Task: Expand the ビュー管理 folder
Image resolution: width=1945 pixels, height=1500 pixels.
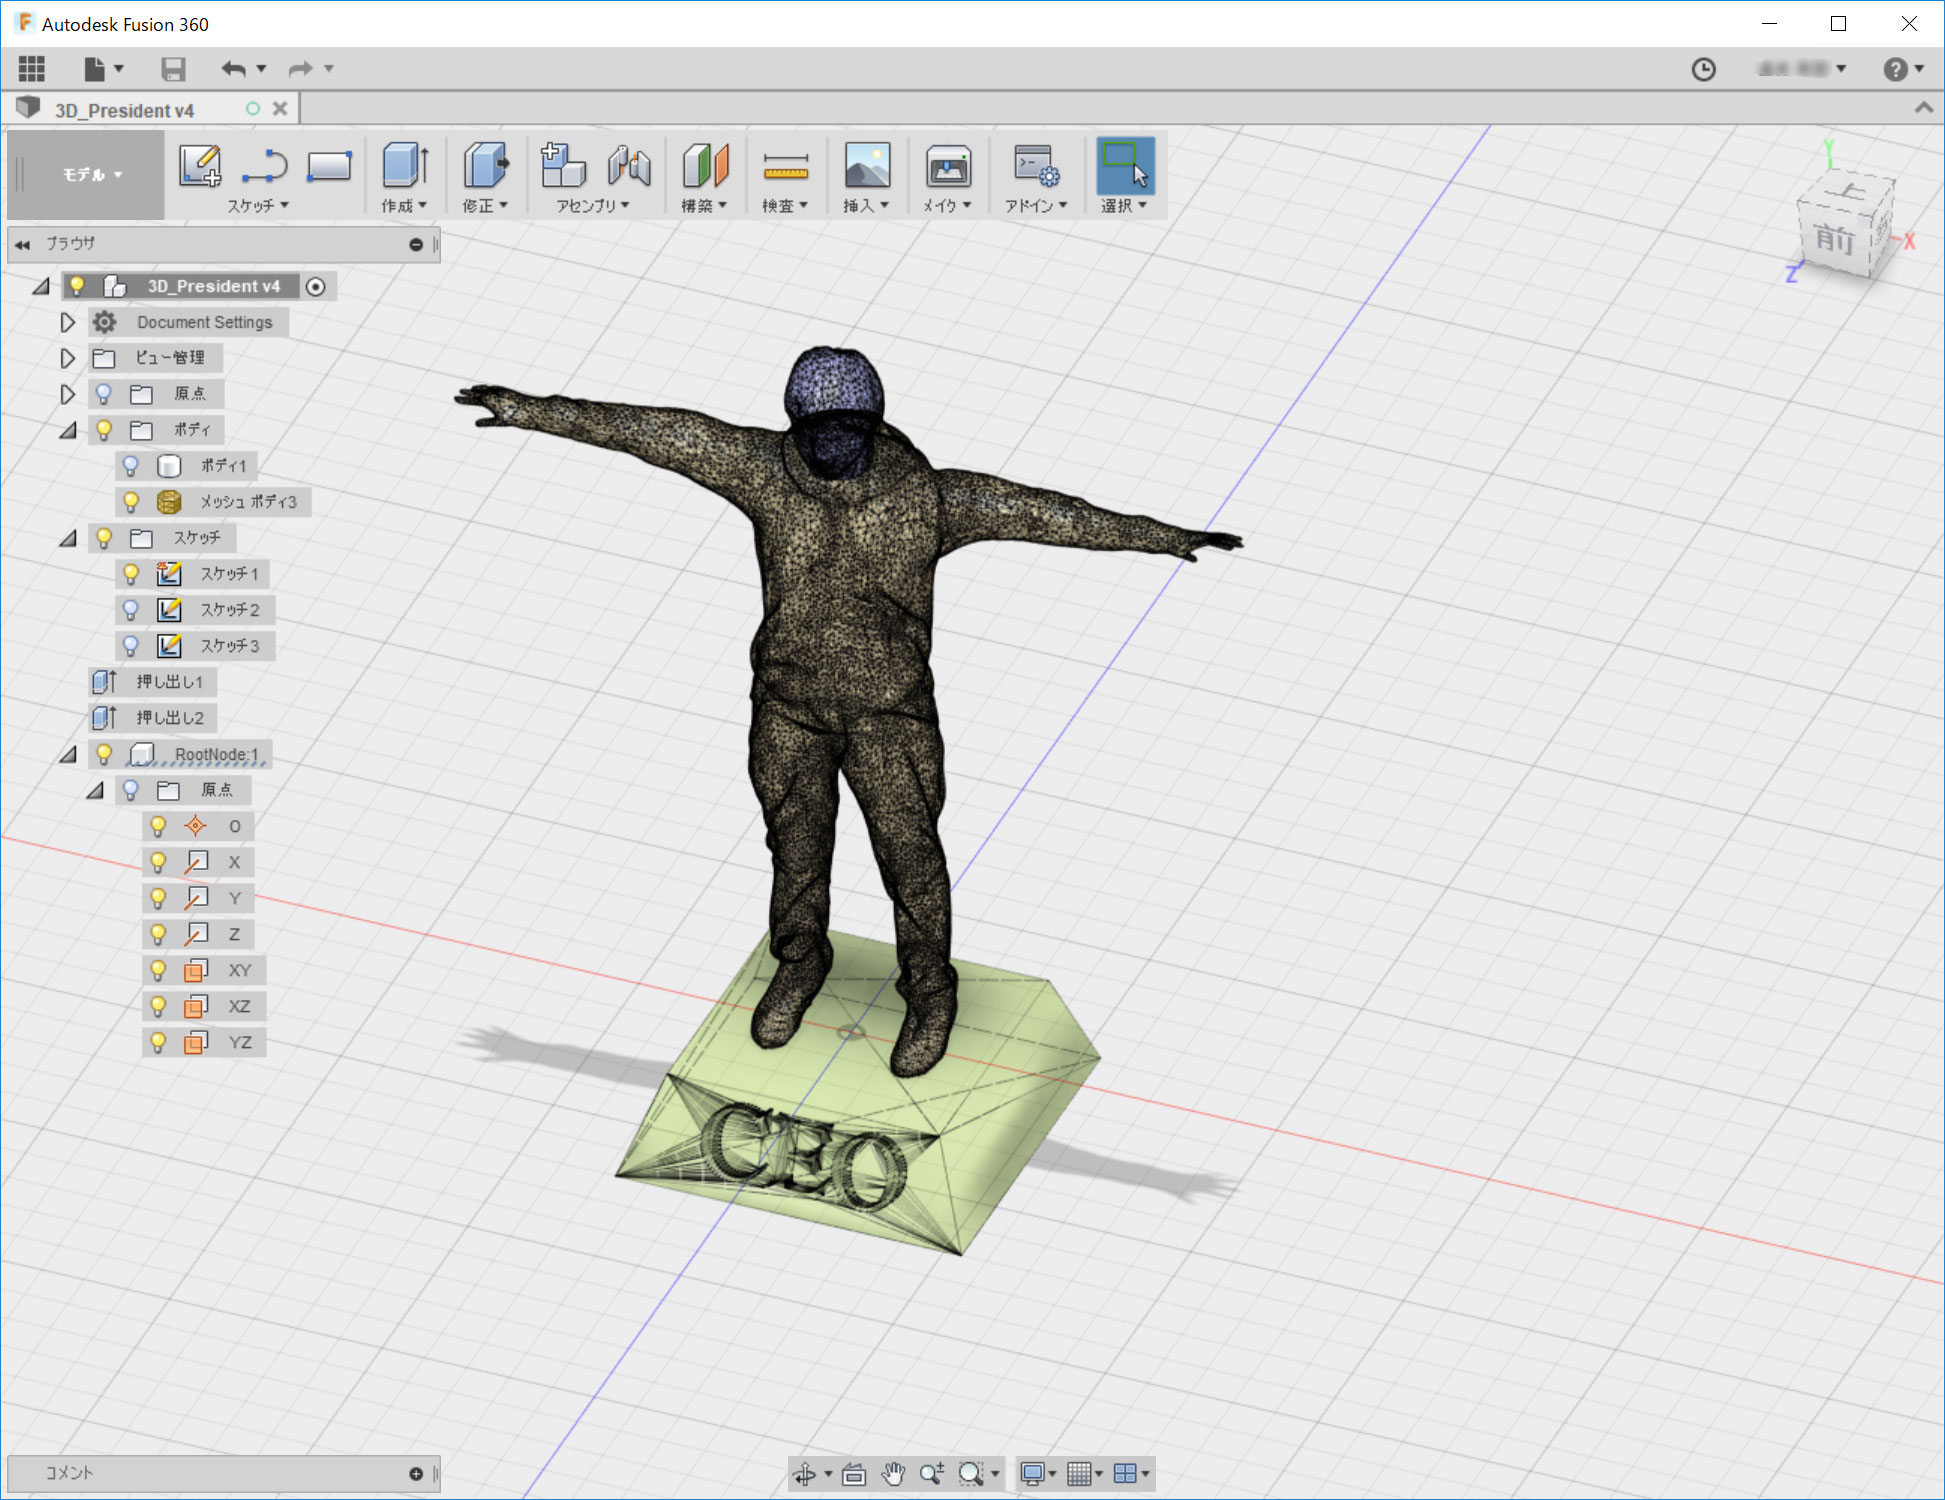Action: (67, 358)
